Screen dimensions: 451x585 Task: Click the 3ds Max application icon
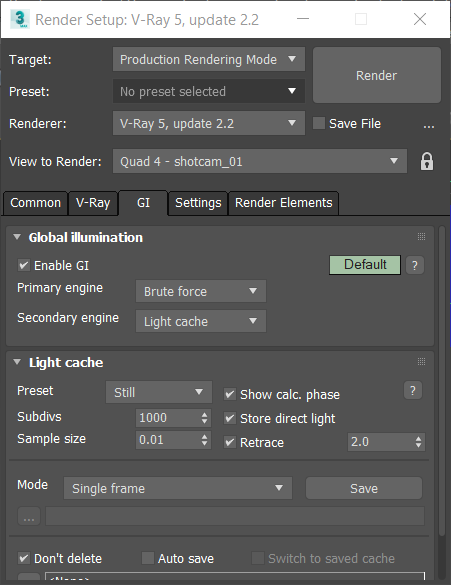(x=19, y=19)
